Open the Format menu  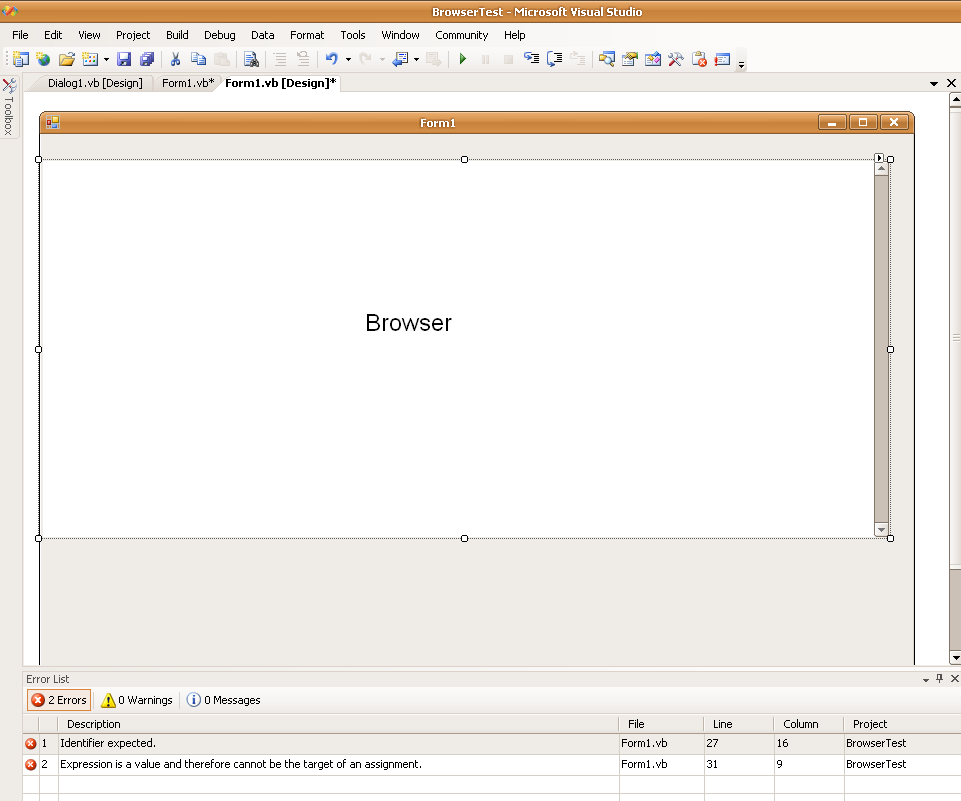307,35
